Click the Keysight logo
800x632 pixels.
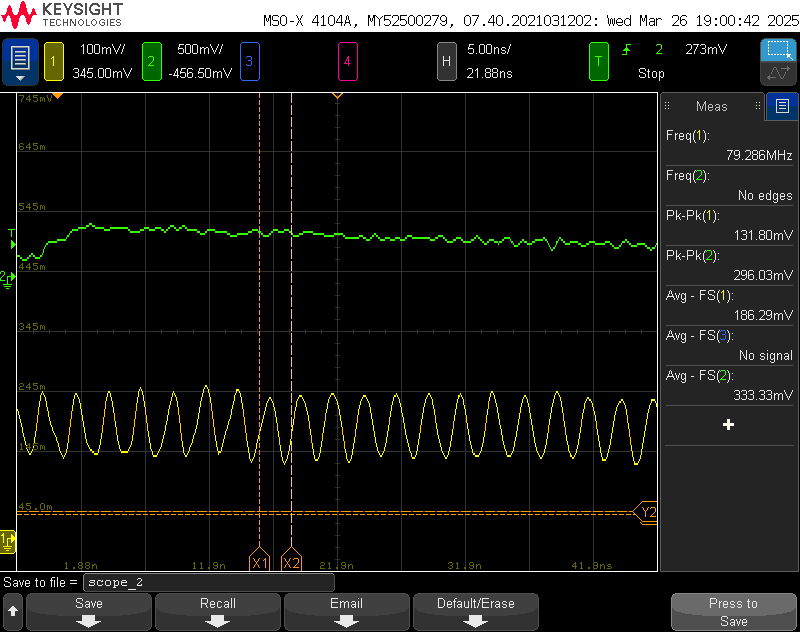(62, 15)
